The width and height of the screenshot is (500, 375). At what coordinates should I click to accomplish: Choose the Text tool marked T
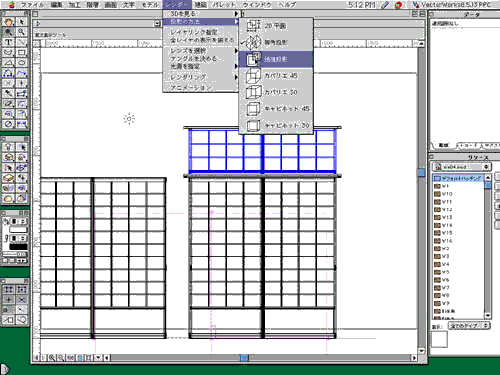pyautogui.click(x=9, y=43)
